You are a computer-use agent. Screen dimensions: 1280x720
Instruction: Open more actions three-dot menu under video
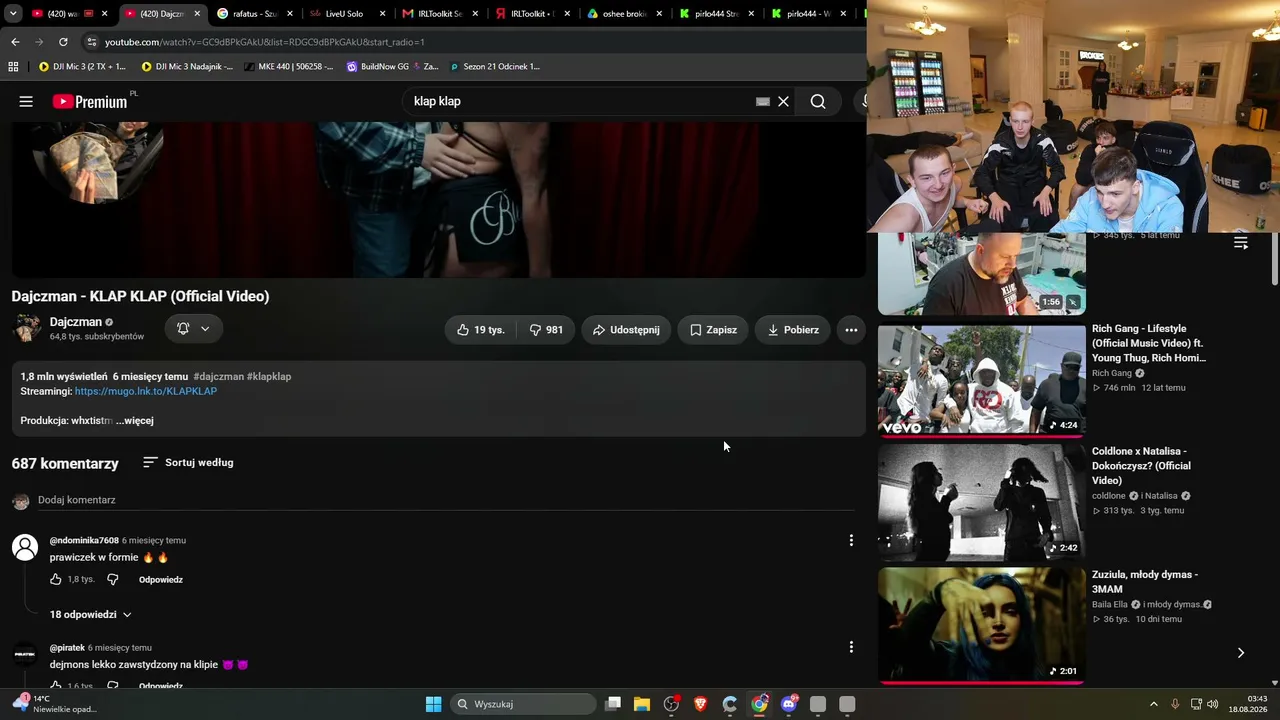[x=851, y=330]
